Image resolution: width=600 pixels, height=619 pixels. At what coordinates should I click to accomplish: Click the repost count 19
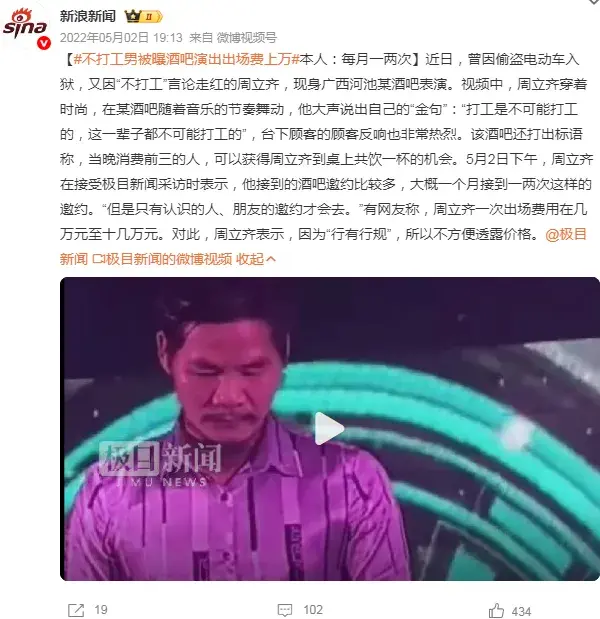(x=101, y=610)
